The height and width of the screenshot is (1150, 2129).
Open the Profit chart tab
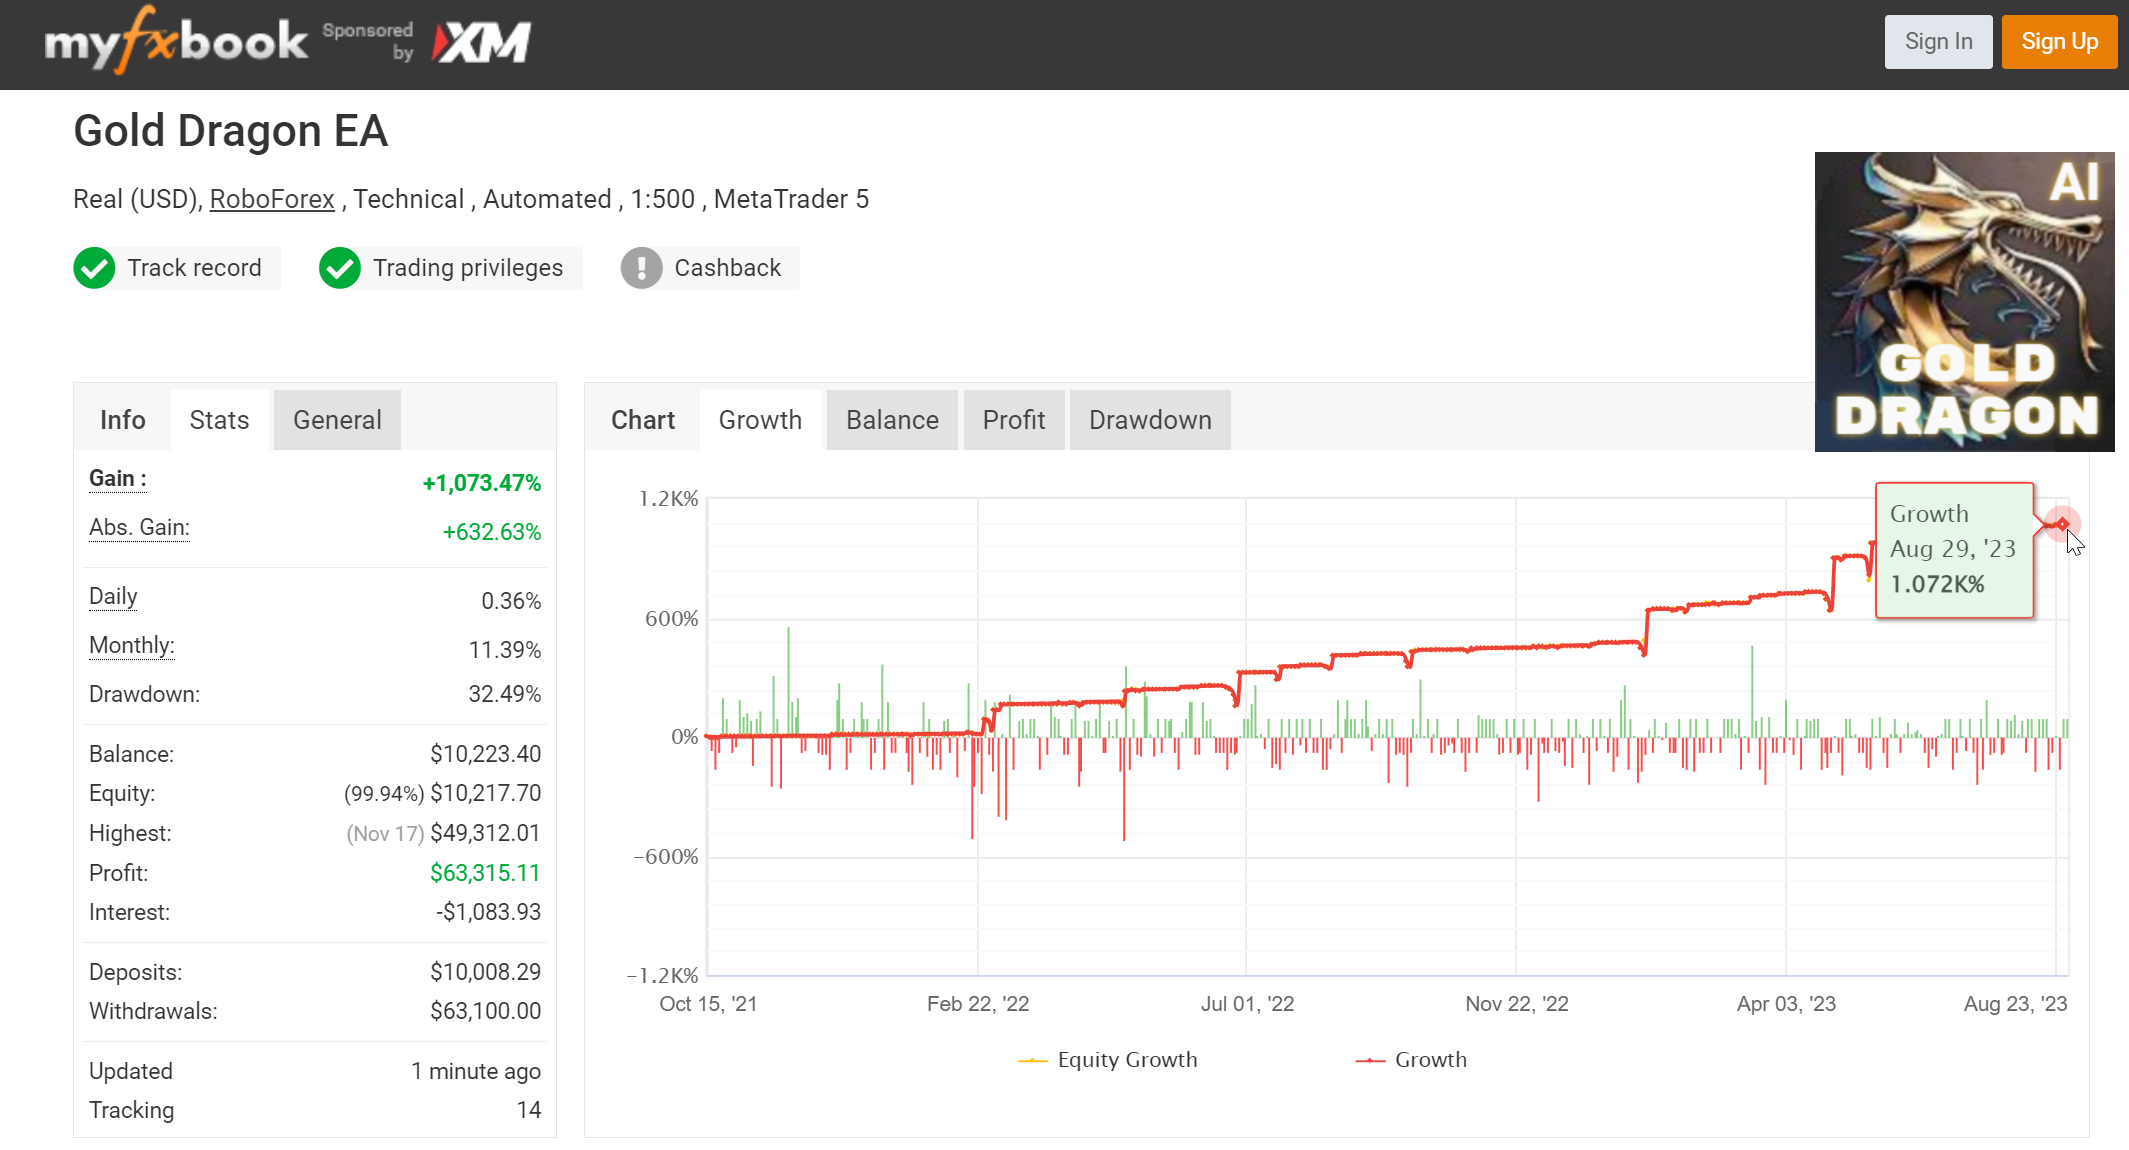(x=1013, y=420)
